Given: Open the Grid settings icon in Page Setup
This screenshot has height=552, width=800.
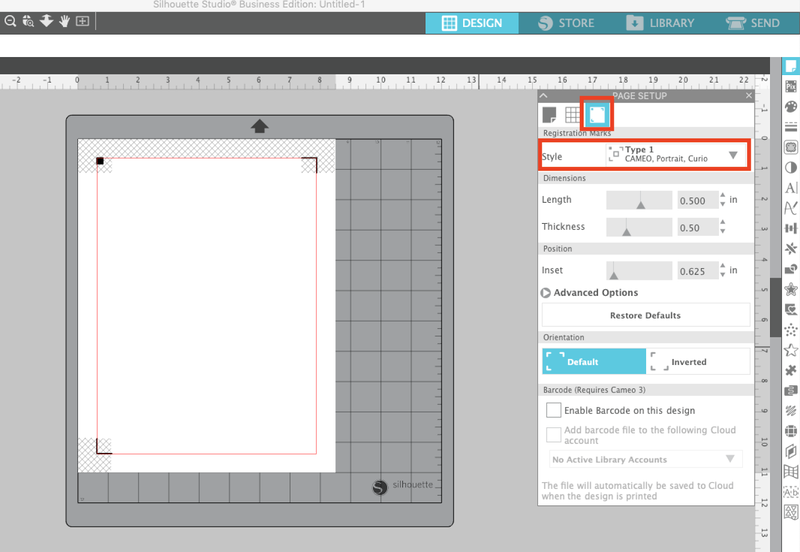Looking at the screenshot, I should click(x=573, y=115).
